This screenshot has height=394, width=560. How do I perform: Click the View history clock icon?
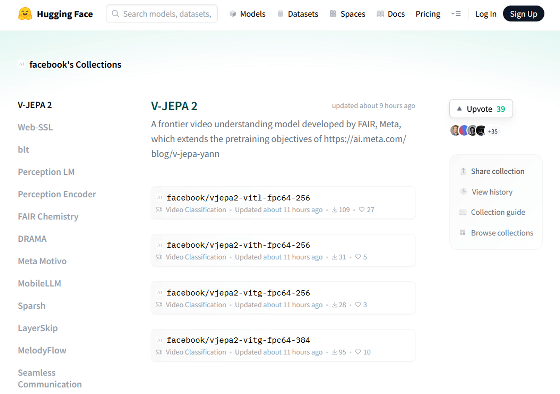(x=463, y=191)
